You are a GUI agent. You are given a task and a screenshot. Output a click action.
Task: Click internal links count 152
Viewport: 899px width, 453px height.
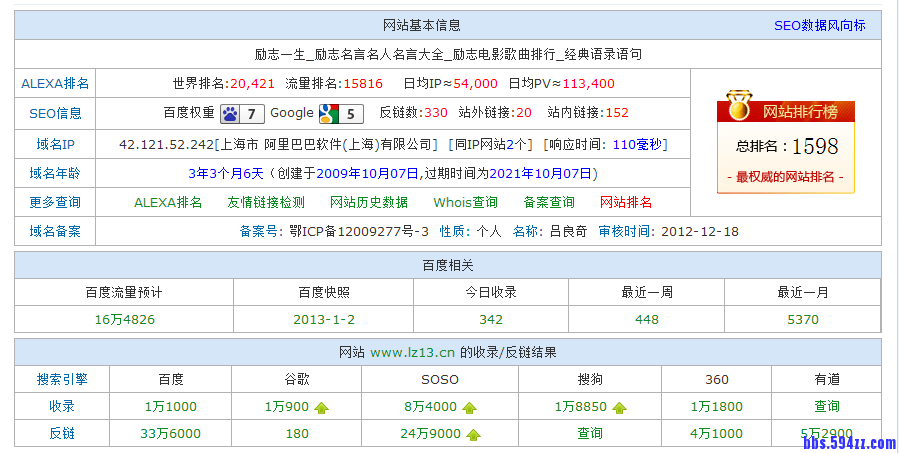click(617, 112)
